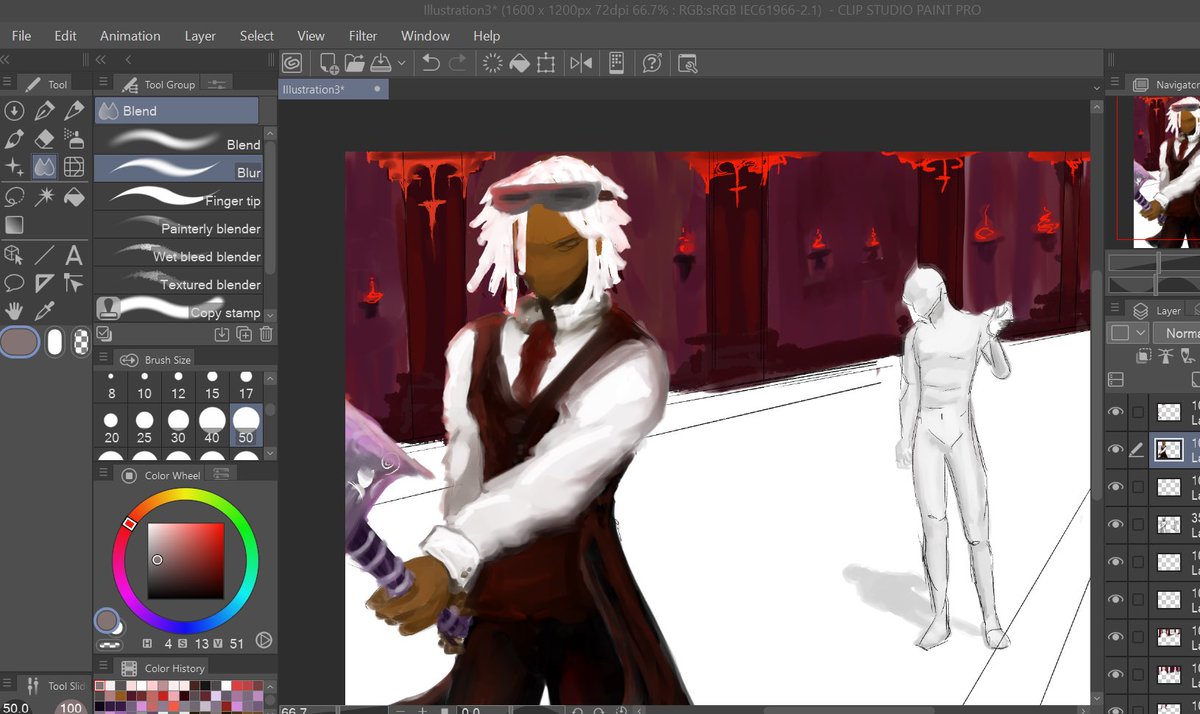The height and width of the screenshot is (714, 1200).
Task: Click the Navigator preview thumbnail
Action: (1166, 172)
